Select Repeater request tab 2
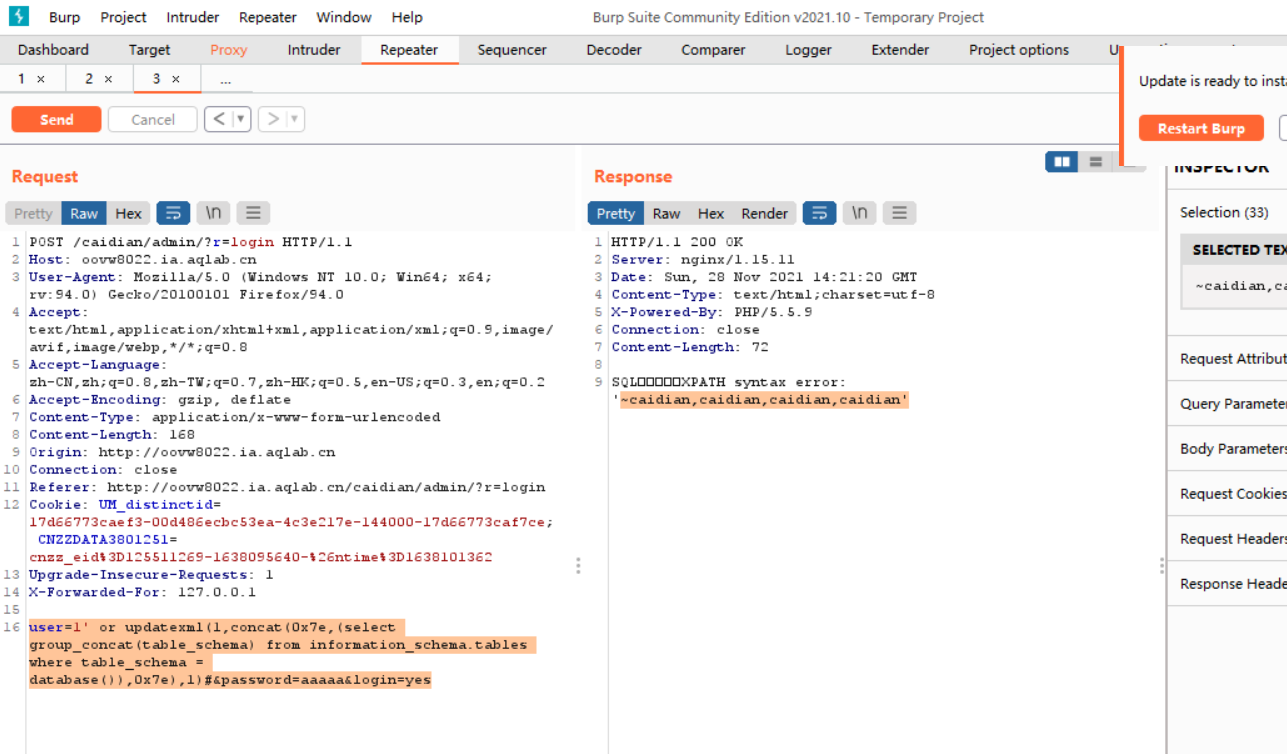Viewport: 1287px width, 754px height. [89, 79]
